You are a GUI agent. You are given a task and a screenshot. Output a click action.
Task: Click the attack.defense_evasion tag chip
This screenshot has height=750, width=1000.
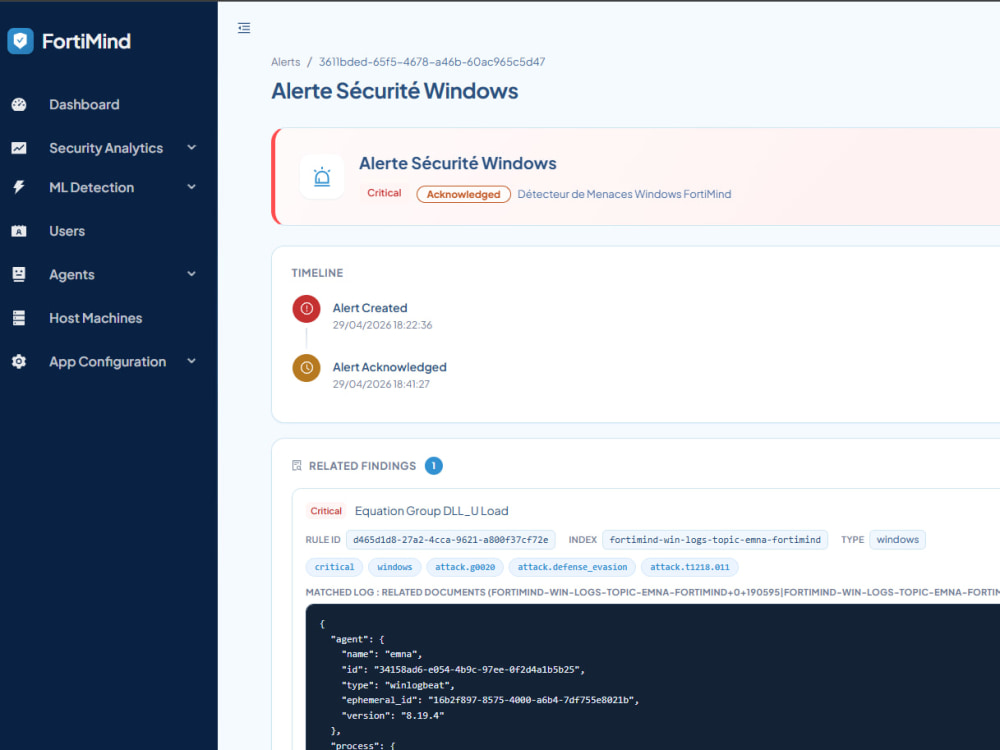pyautogui.click(x=572, y=567)
